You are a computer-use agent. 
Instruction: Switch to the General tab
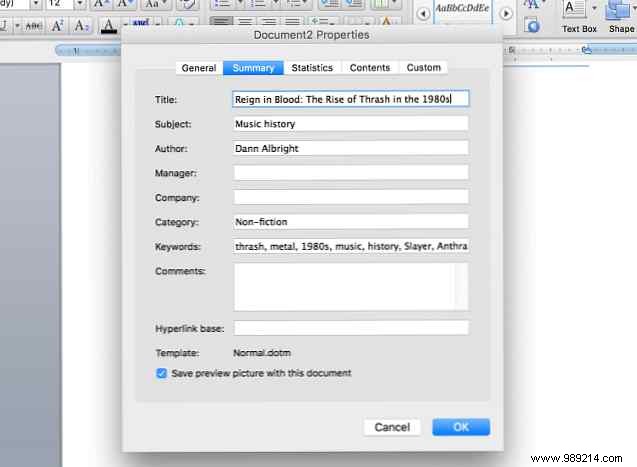pos(199,68)
